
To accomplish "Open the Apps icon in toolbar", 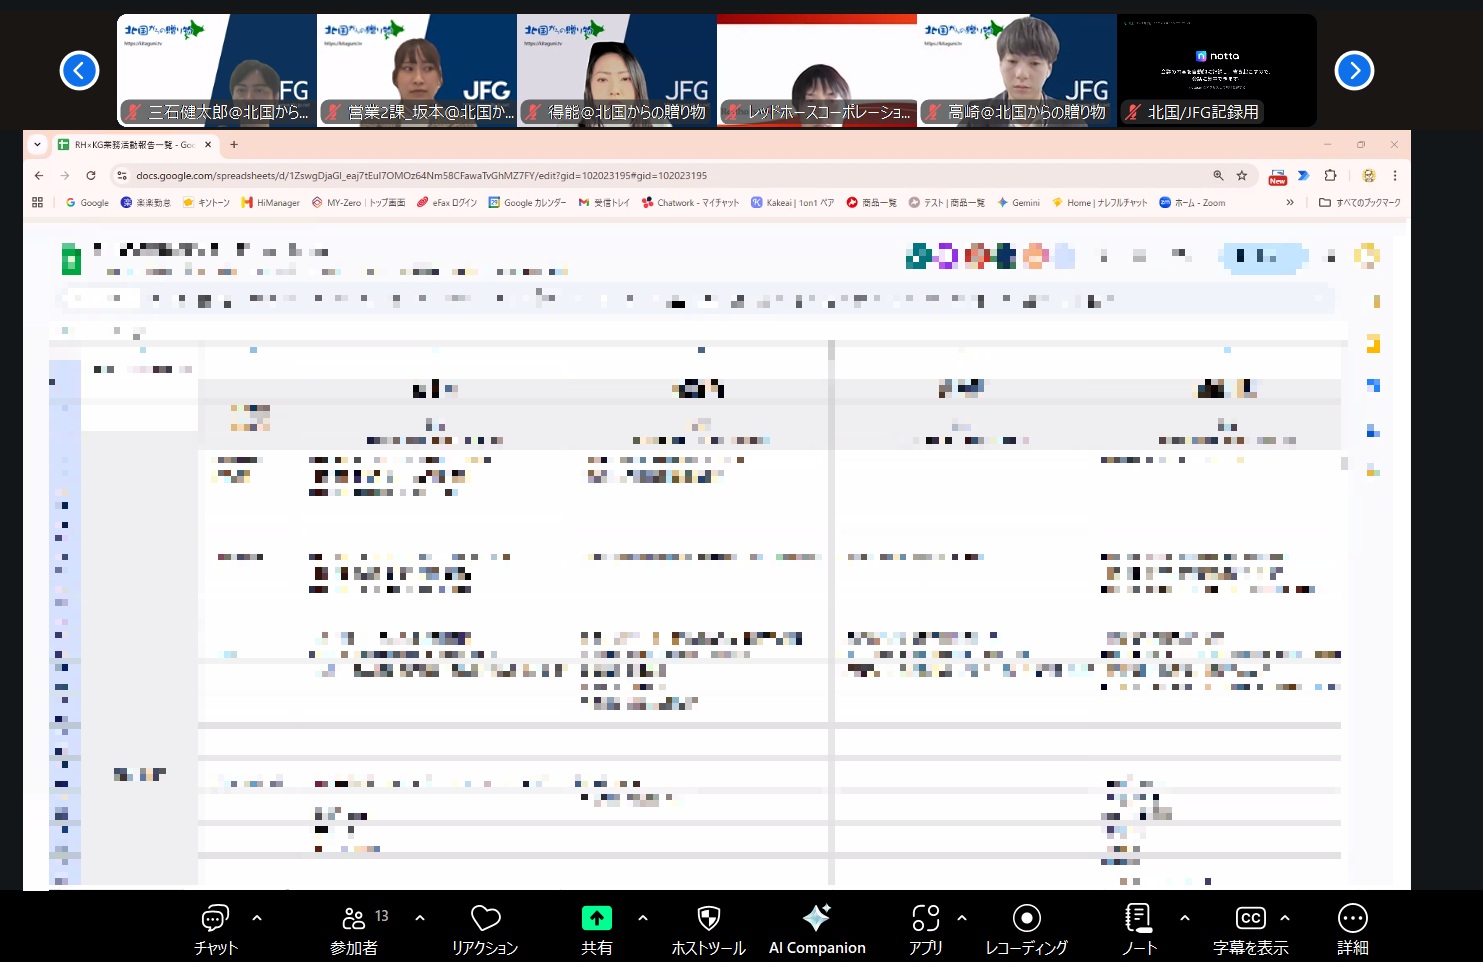I will (925, 918).
